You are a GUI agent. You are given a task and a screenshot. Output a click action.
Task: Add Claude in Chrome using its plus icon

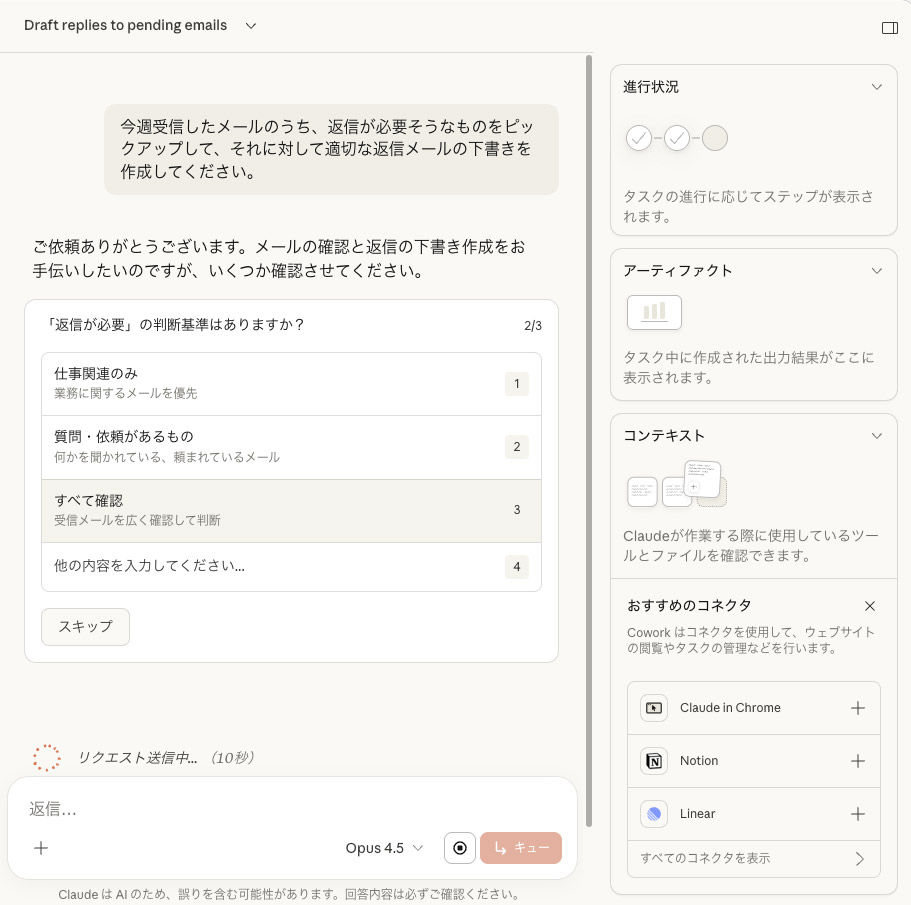858,708
